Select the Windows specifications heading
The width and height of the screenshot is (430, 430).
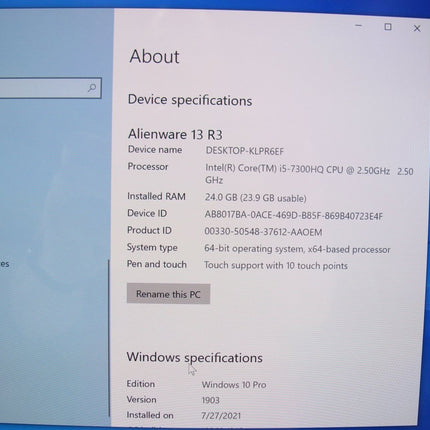(x=194, y=358)
